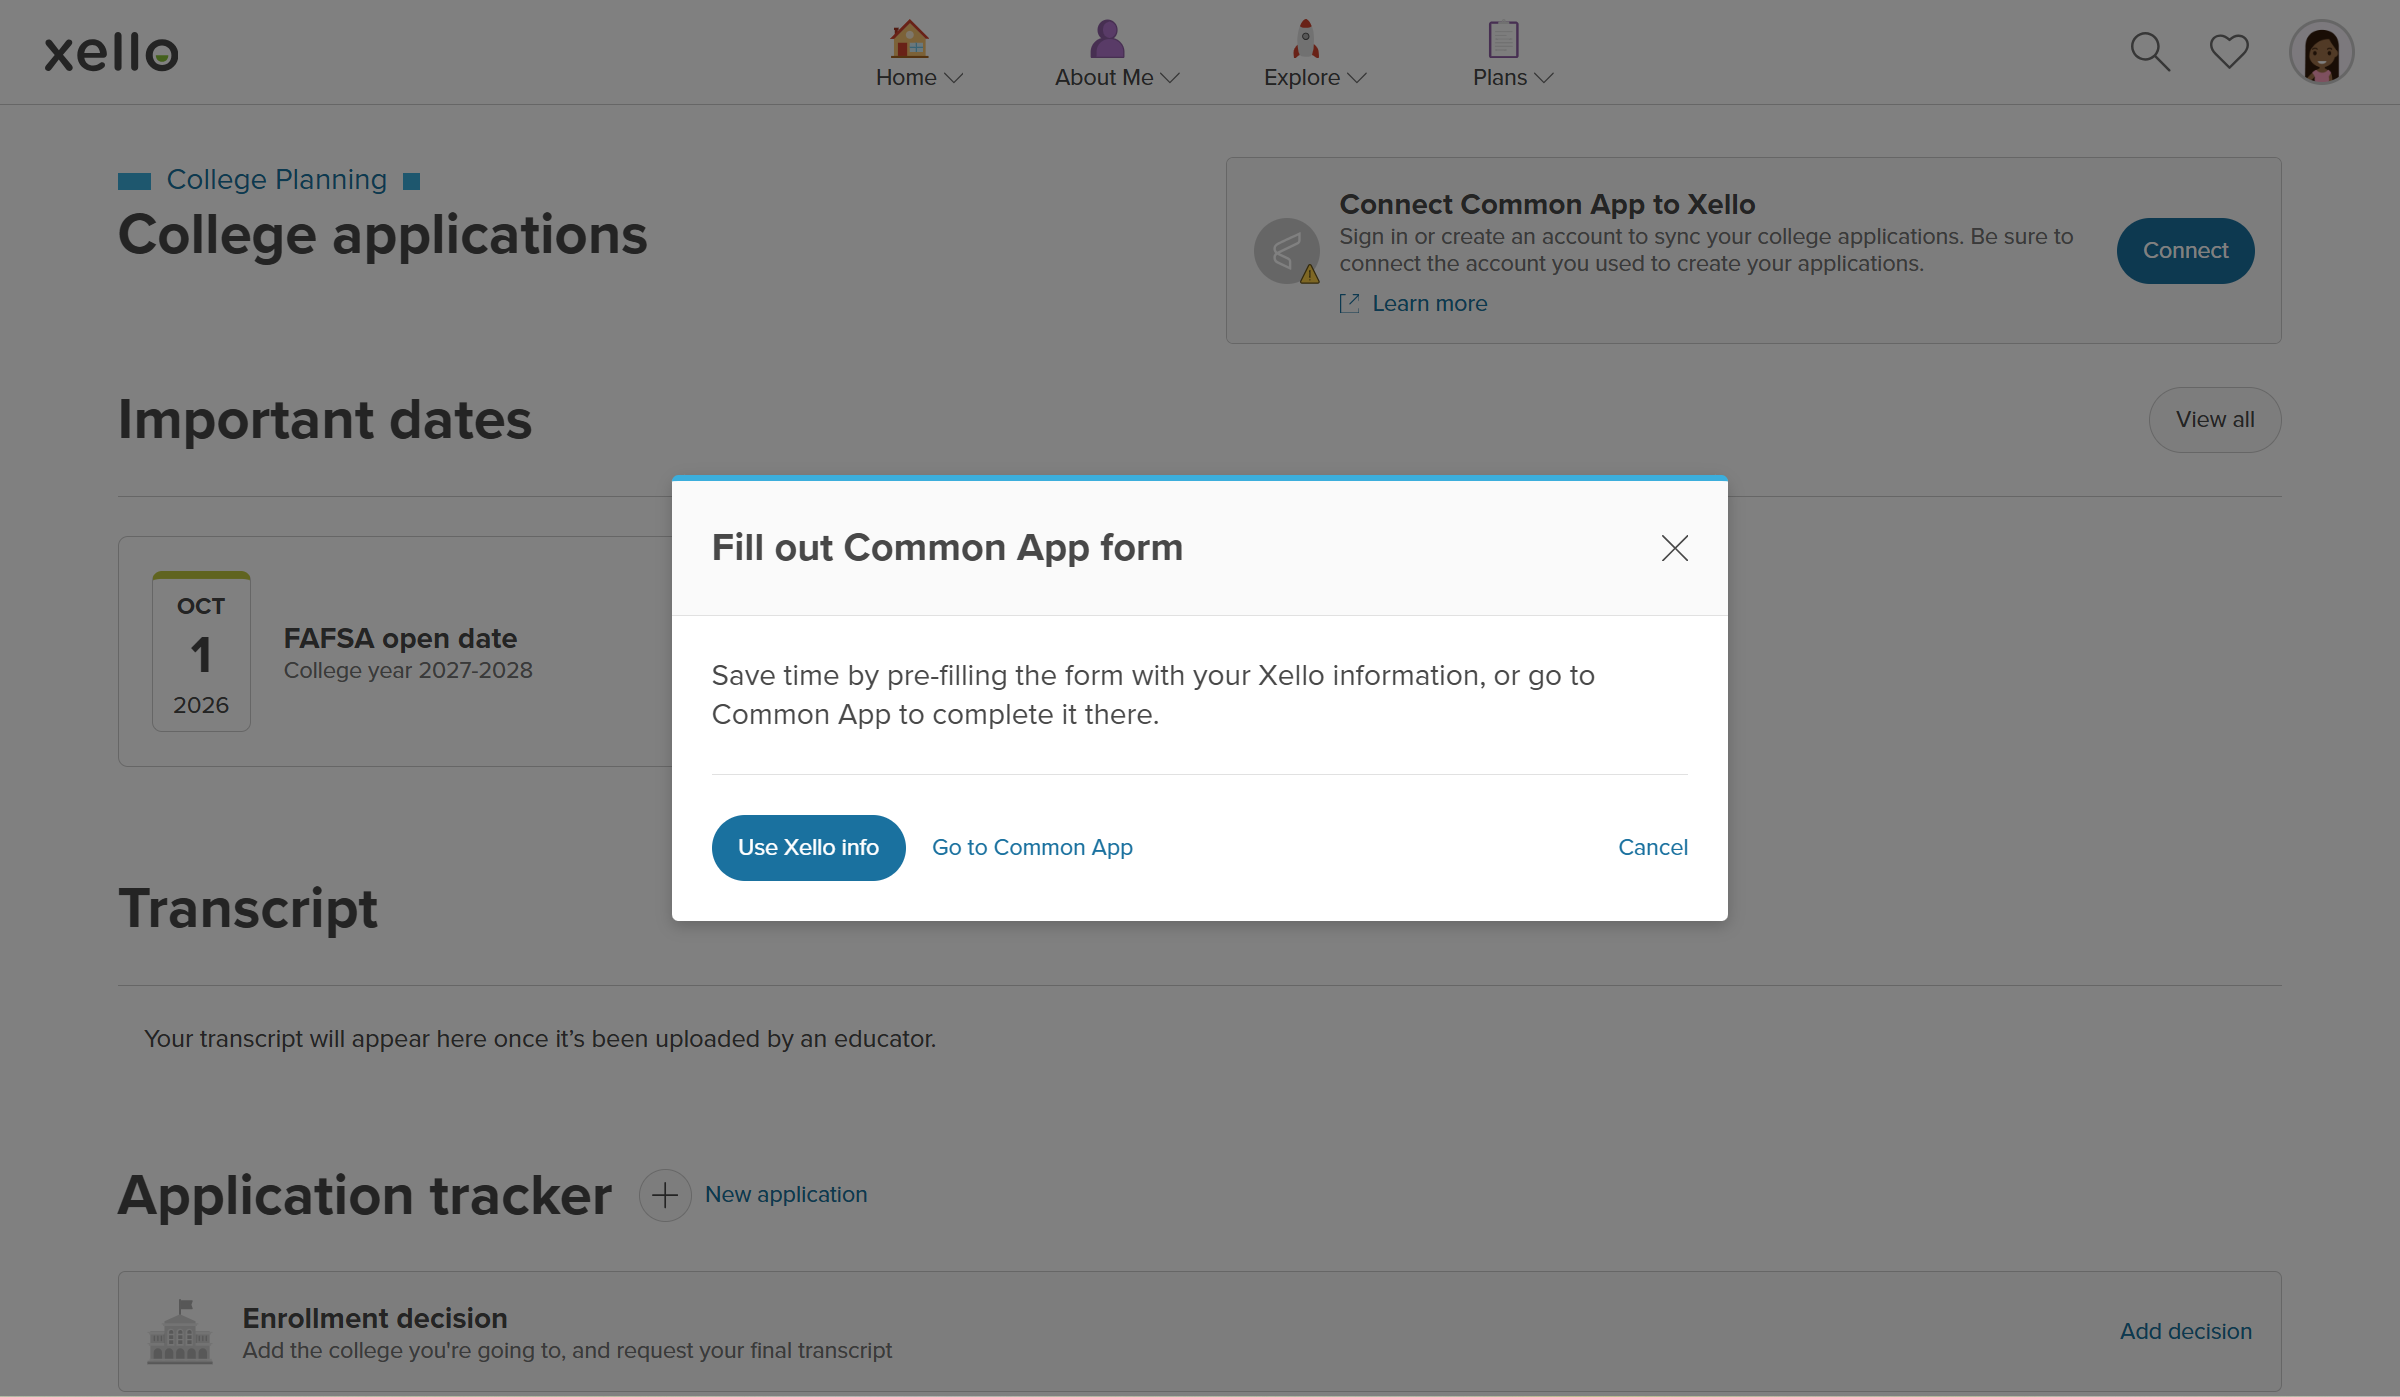Expand the Plans dropdown chevron
2400x1397 pixels.
point(1544,78)
